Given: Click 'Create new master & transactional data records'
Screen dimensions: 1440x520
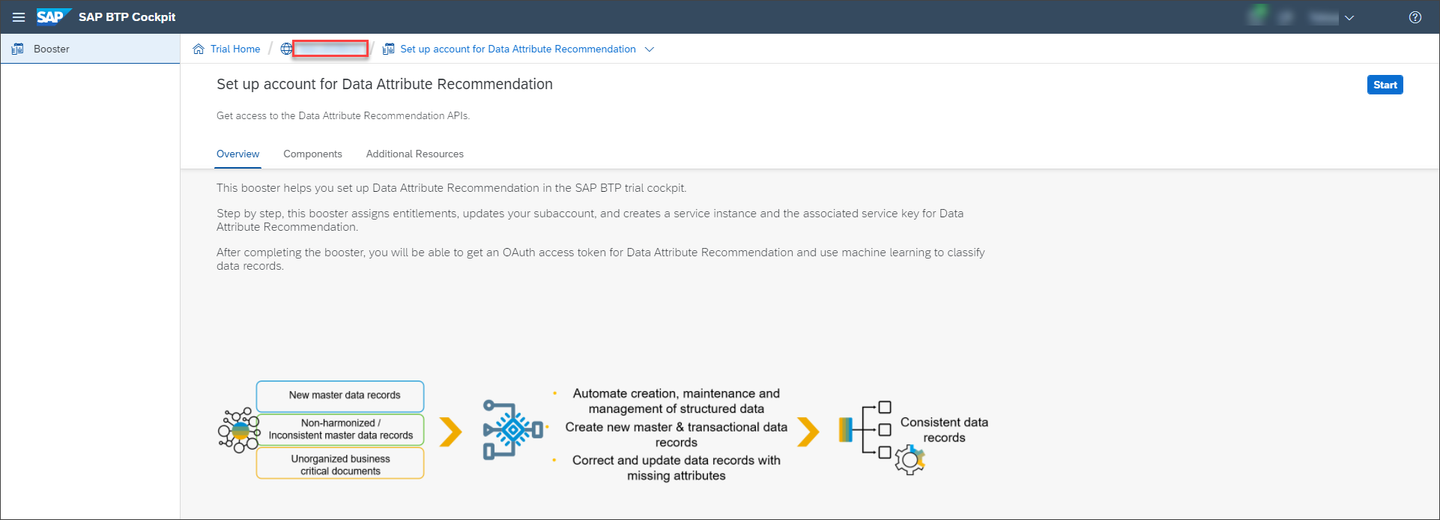Looking at the screenshot, I should (676, 435).
